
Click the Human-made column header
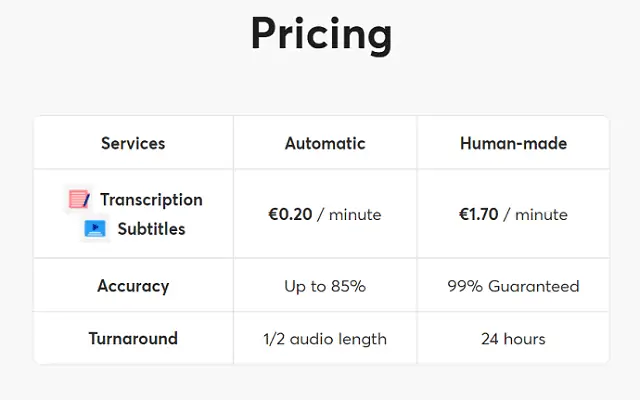513,143
